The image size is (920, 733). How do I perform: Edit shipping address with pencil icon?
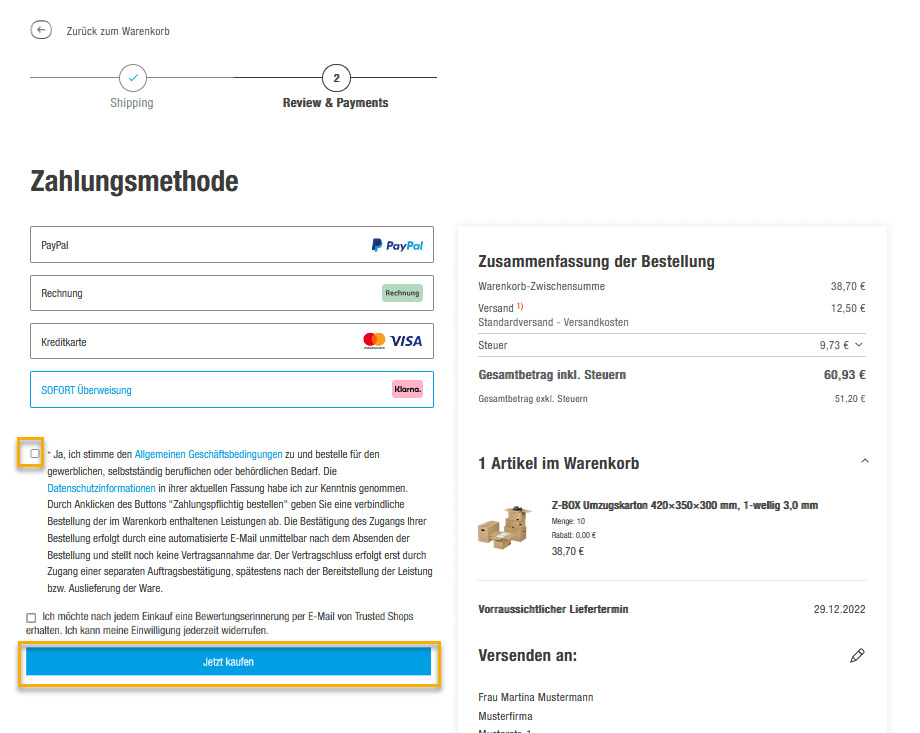point(856,656)
